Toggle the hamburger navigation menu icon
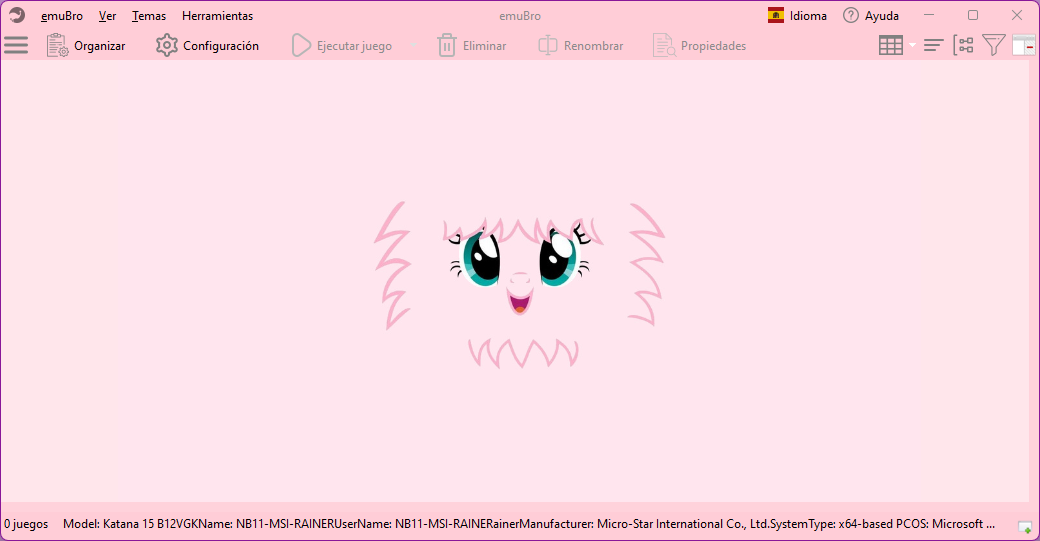 tap(16, 45)
